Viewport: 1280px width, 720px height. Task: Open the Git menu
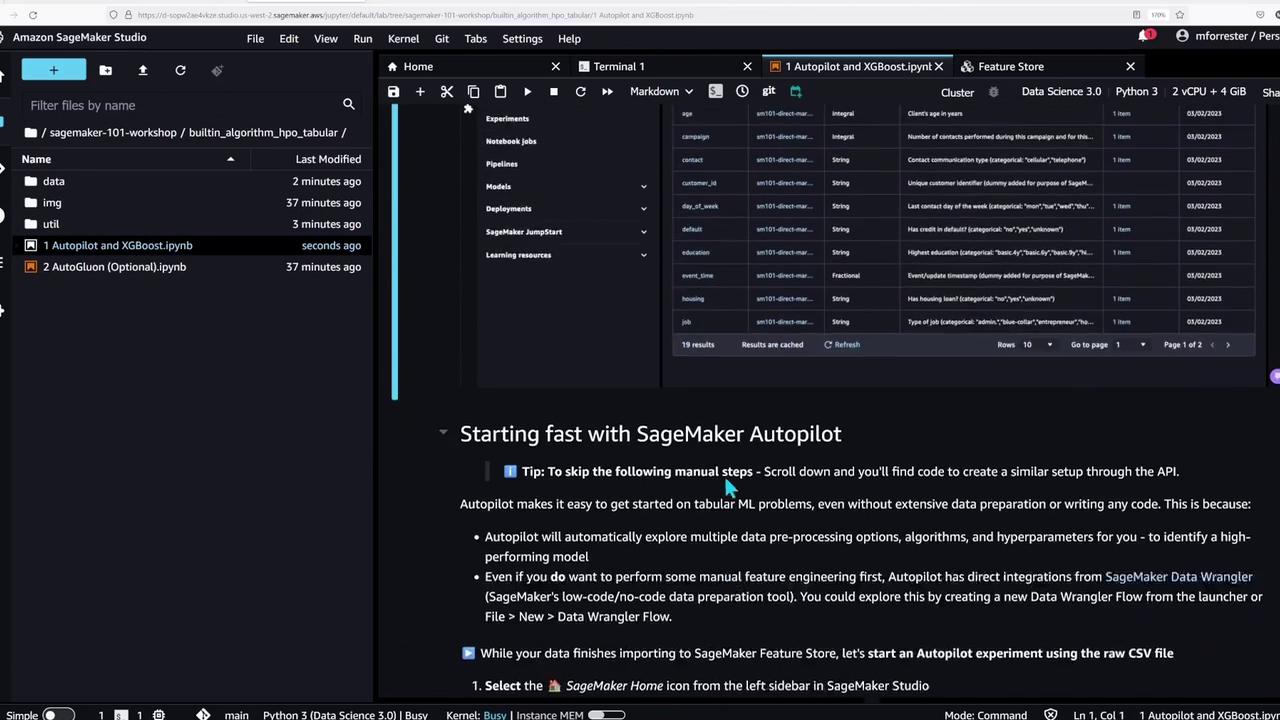click(441, 39)
